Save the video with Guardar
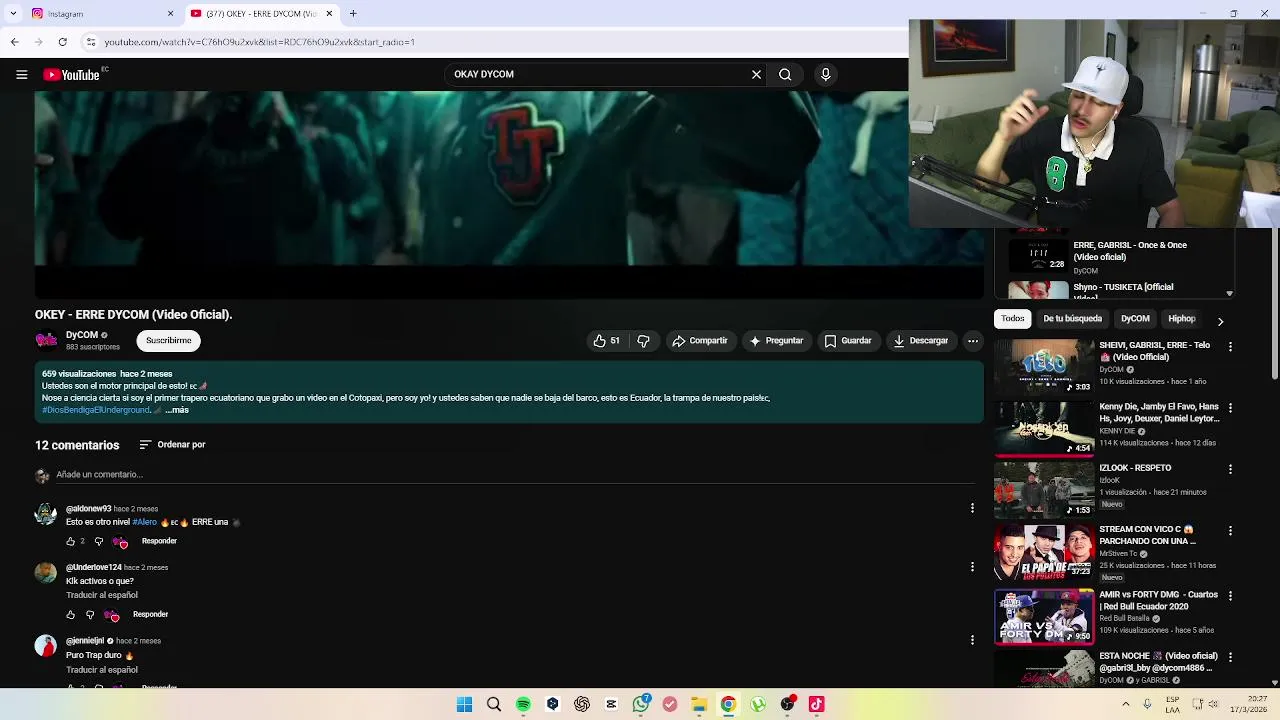The height and width of the screenshot is (720, 1280). coord(848,341)
